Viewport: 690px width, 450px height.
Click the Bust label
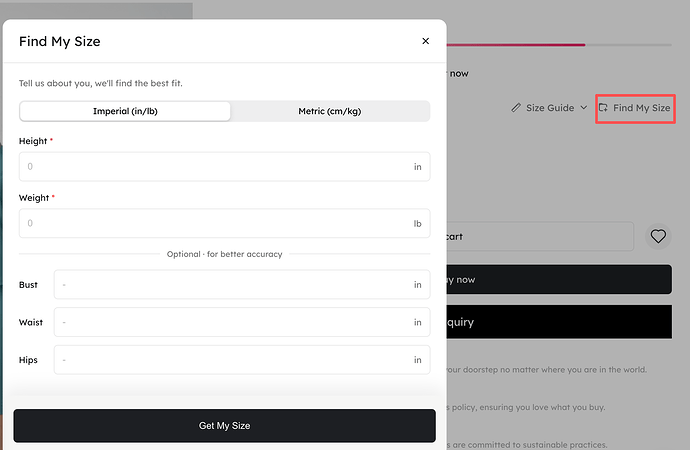(x=28, y=285)
